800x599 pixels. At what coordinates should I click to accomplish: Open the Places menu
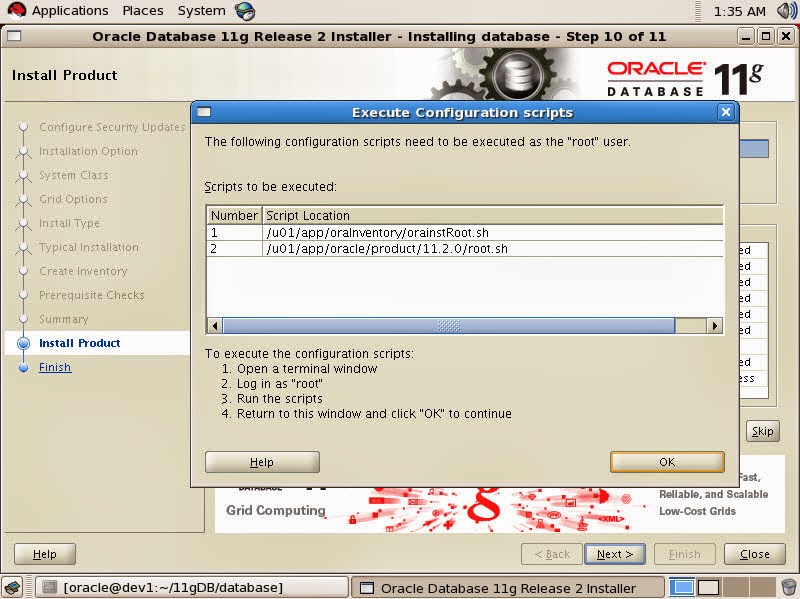[143, 11]
